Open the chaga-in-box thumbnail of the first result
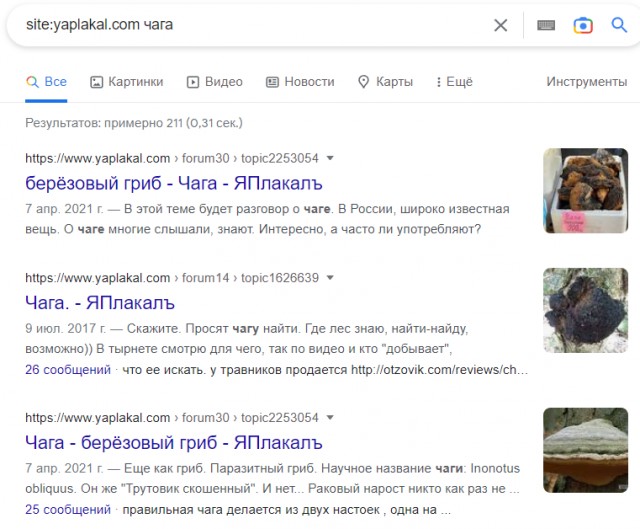The width and height of the screenshot is (640, 529). [585, 191]
